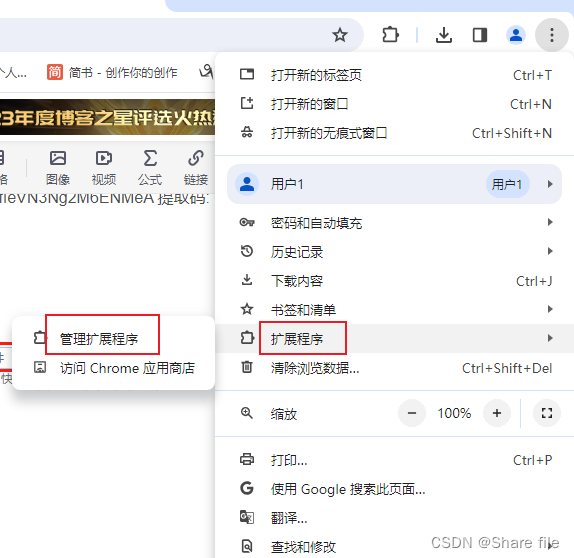Choose 访问 Chrome 应用商店 in submenu
Image resolution: width=574 pixels, height=558 pixels.
(x=113, y=368)
